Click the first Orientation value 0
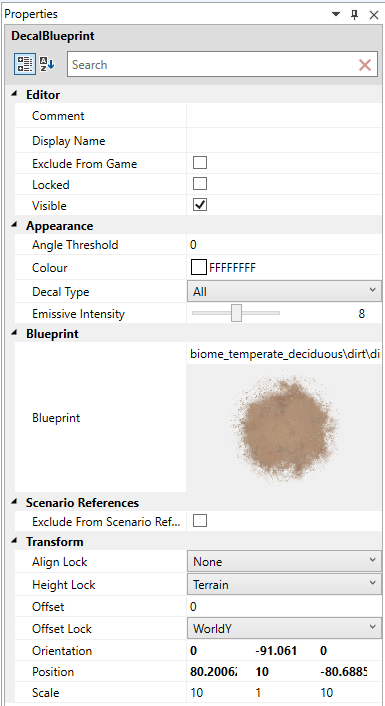385x706 pixels. [194, 651]
